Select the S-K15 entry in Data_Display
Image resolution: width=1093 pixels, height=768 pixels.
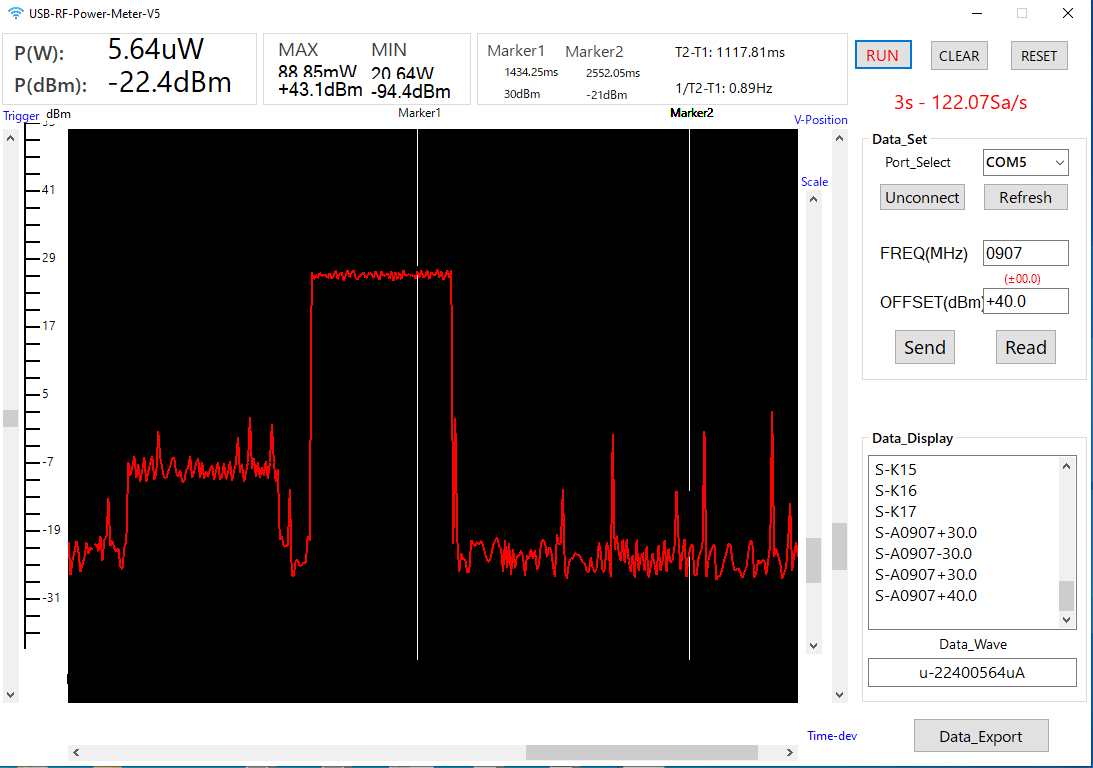[895, 470]
